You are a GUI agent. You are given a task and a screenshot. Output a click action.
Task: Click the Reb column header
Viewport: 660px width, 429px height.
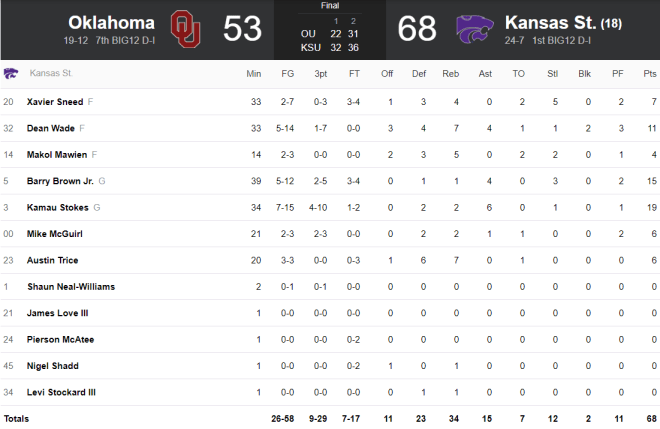(x=450, y=74)
